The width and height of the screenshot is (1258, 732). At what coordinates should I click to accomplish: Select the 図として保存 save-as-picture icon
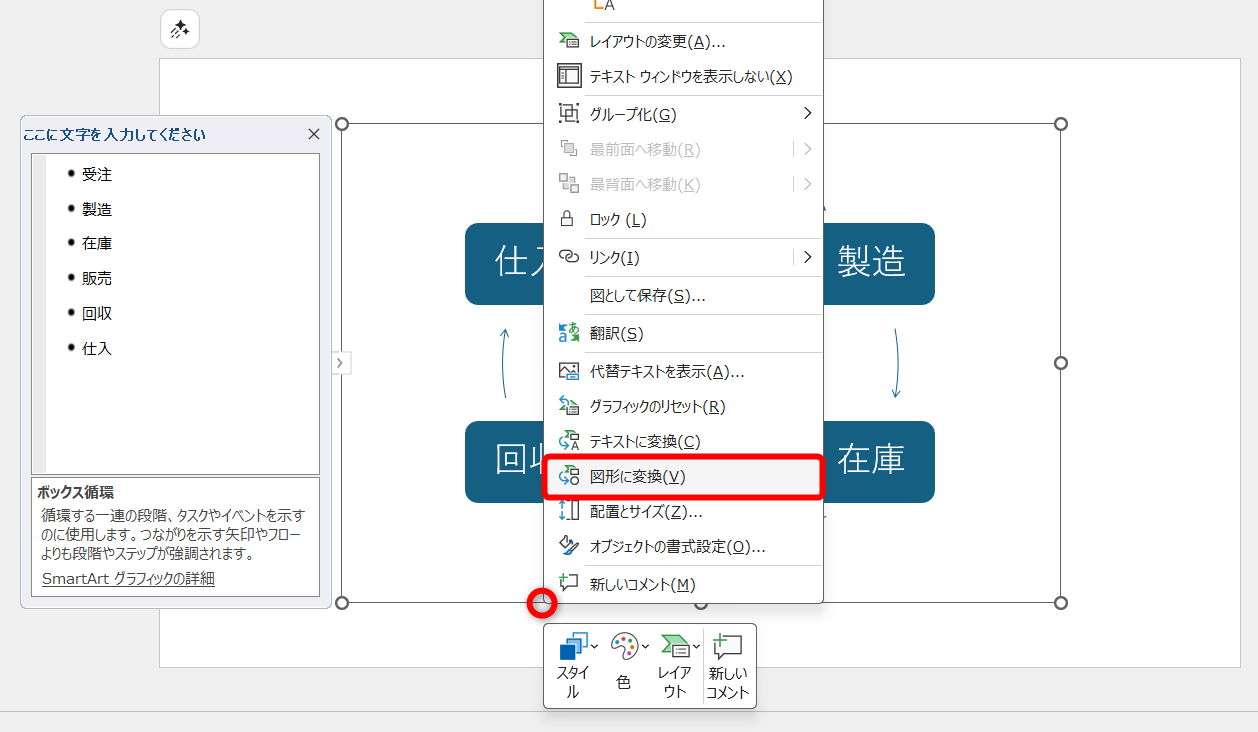570,295
